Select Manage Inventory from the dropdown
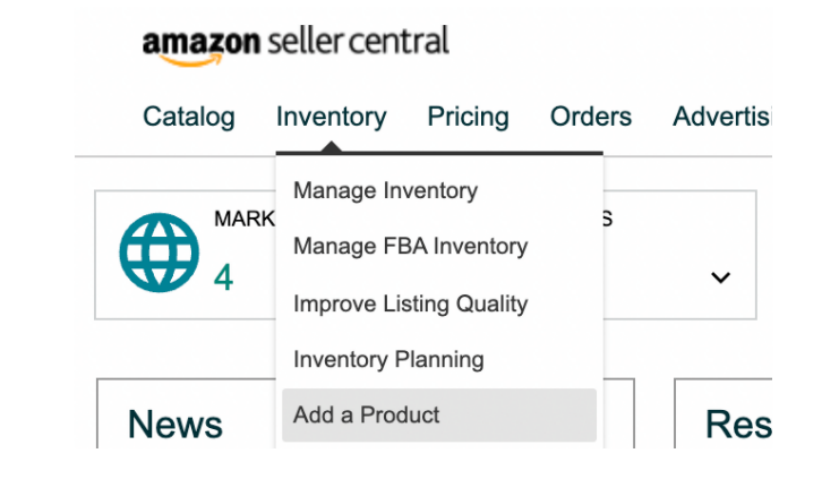The width and height of the screenshot is (822, 479). click(385, 190)
